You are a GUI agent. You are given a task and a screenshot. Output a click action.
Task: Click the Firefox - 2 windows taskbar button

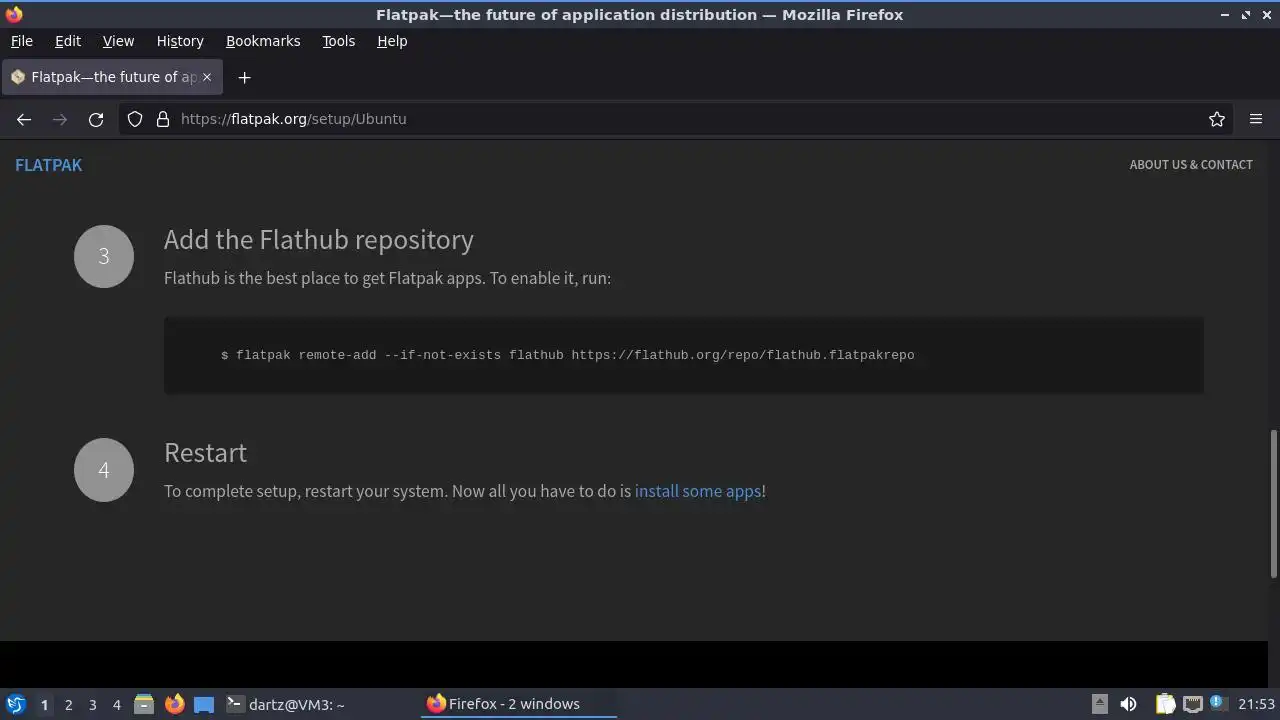pos(518,704)
